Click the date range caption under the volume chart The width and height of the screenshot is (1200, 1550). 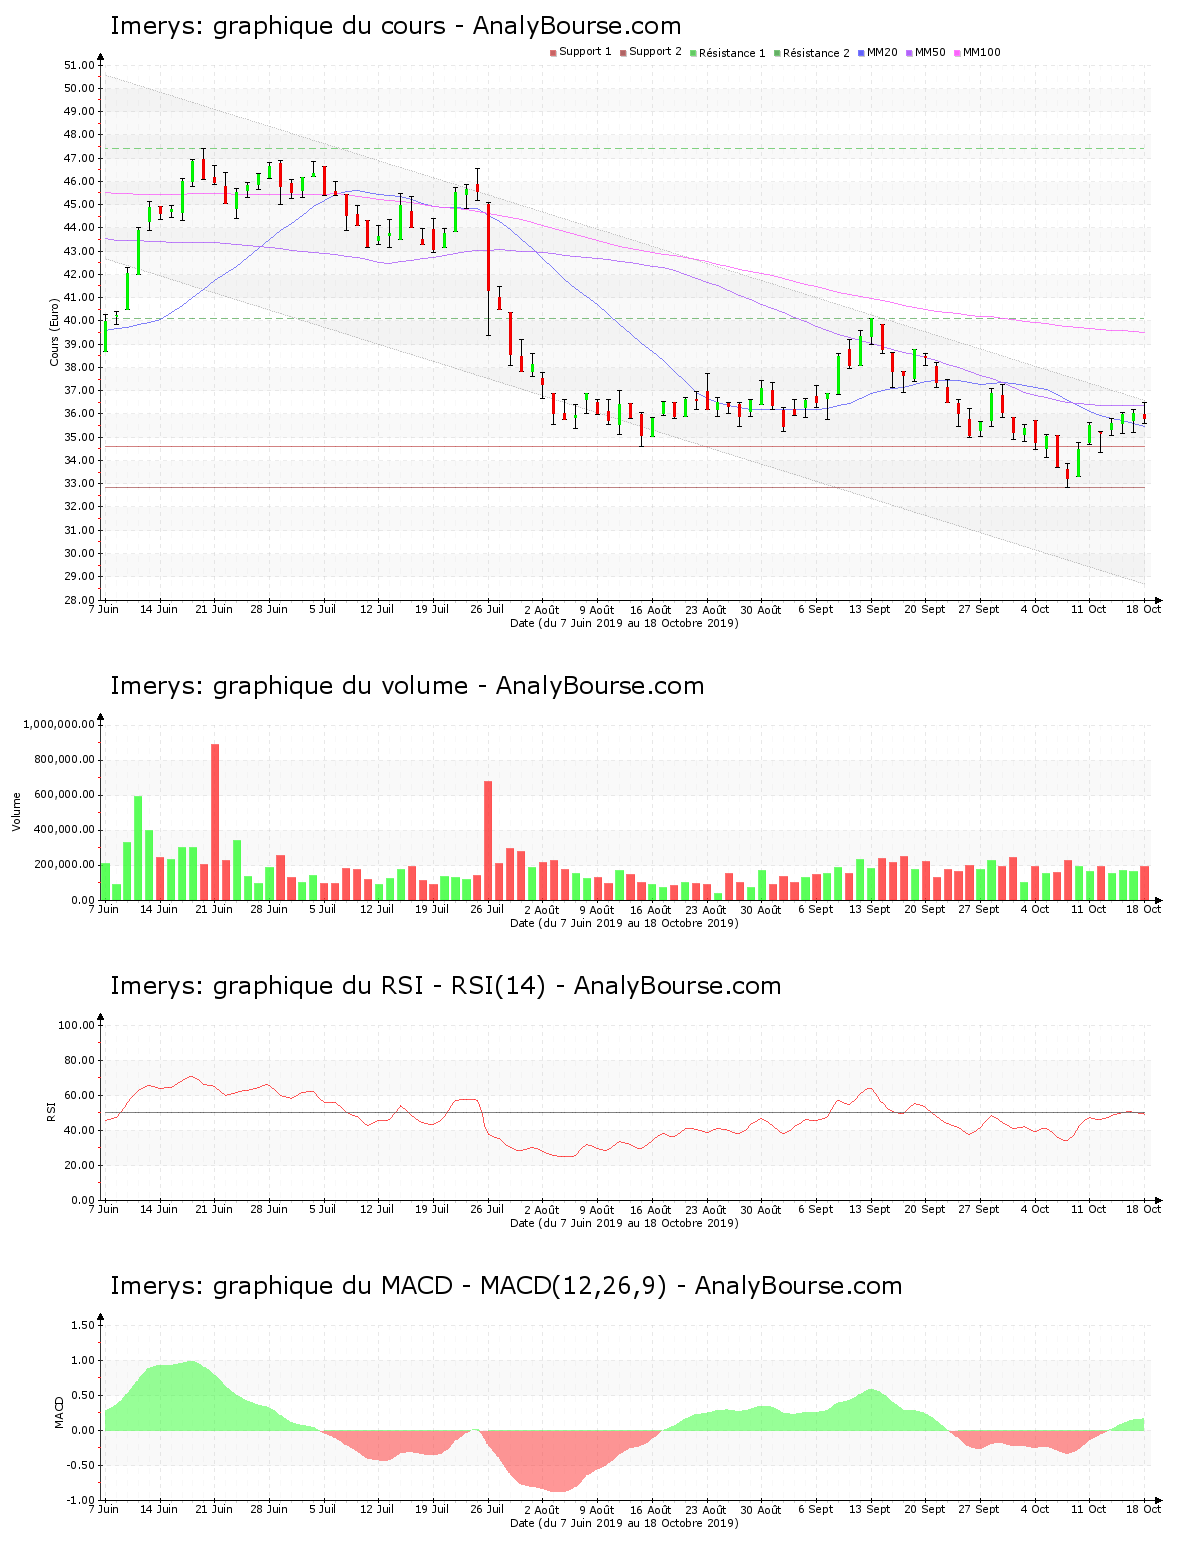pyautogui.click(x=624, y=923)
